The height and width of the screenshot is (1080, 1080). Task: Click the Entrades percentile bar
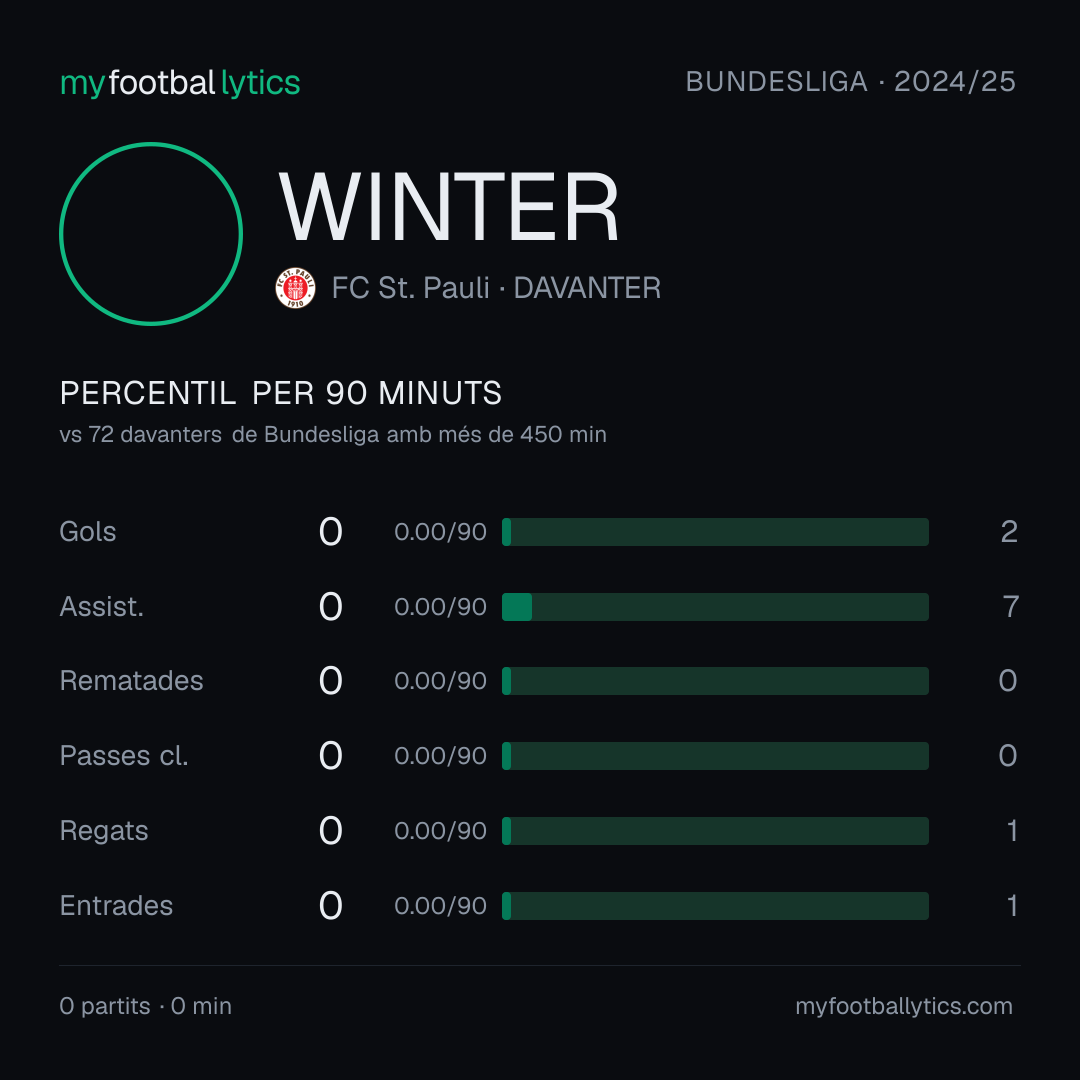[715, 906]
